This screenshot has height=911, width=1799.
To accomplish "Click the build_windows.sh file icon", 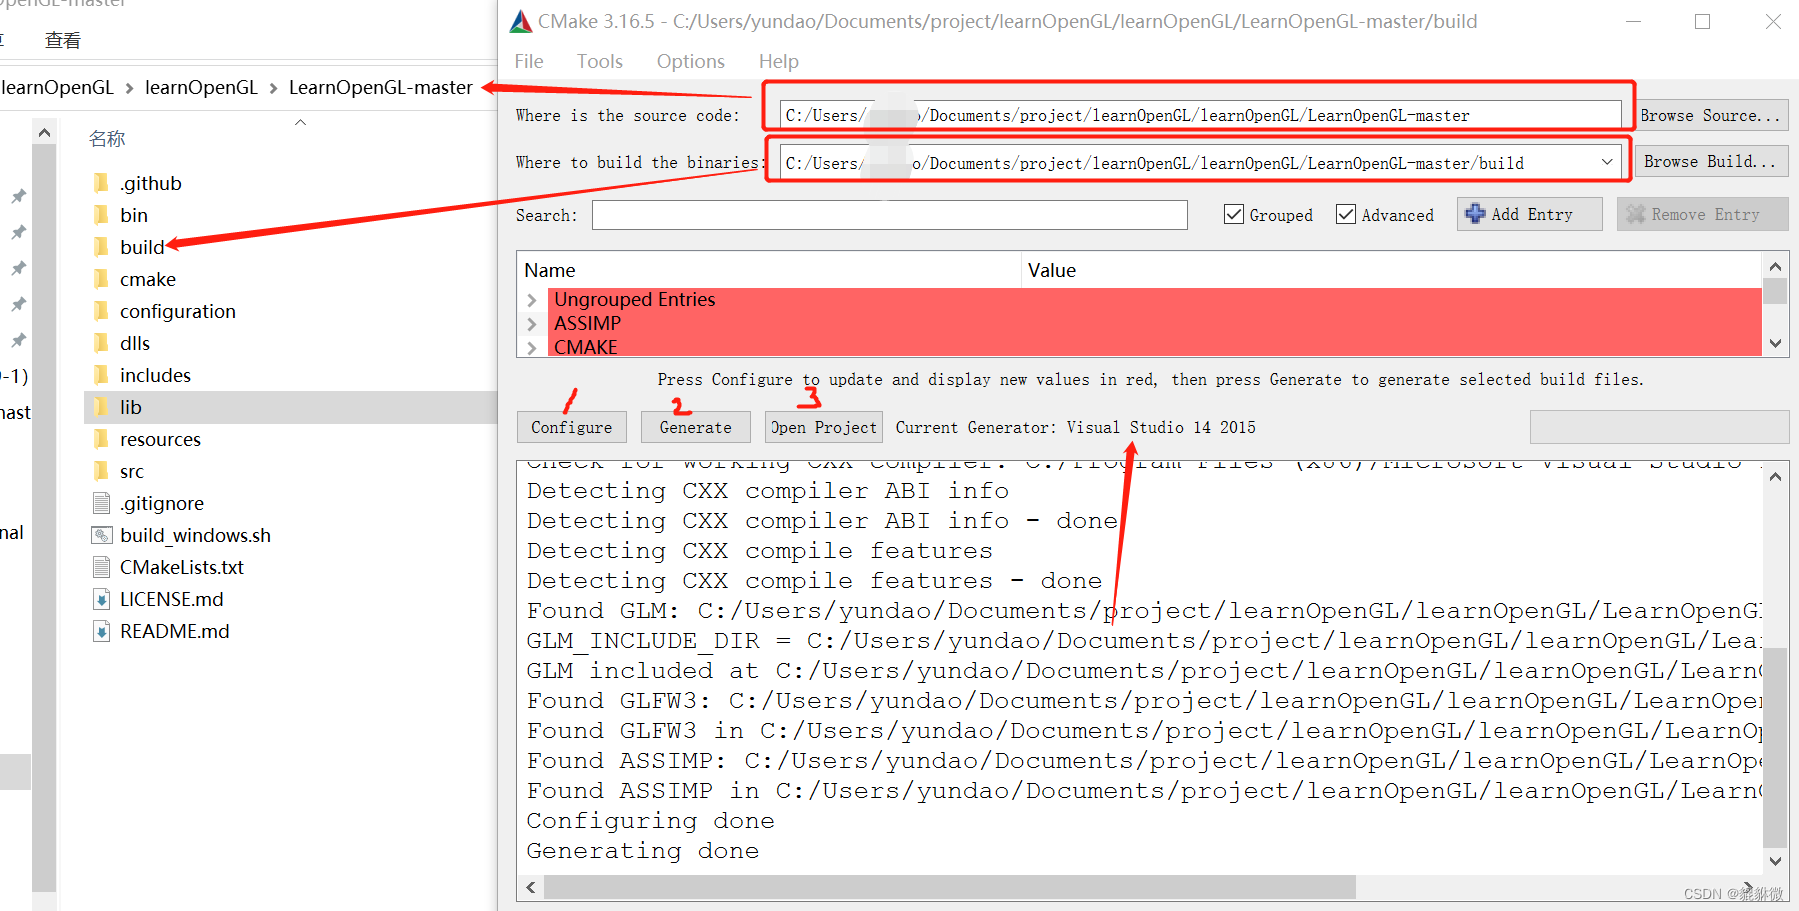I will 101,535.
